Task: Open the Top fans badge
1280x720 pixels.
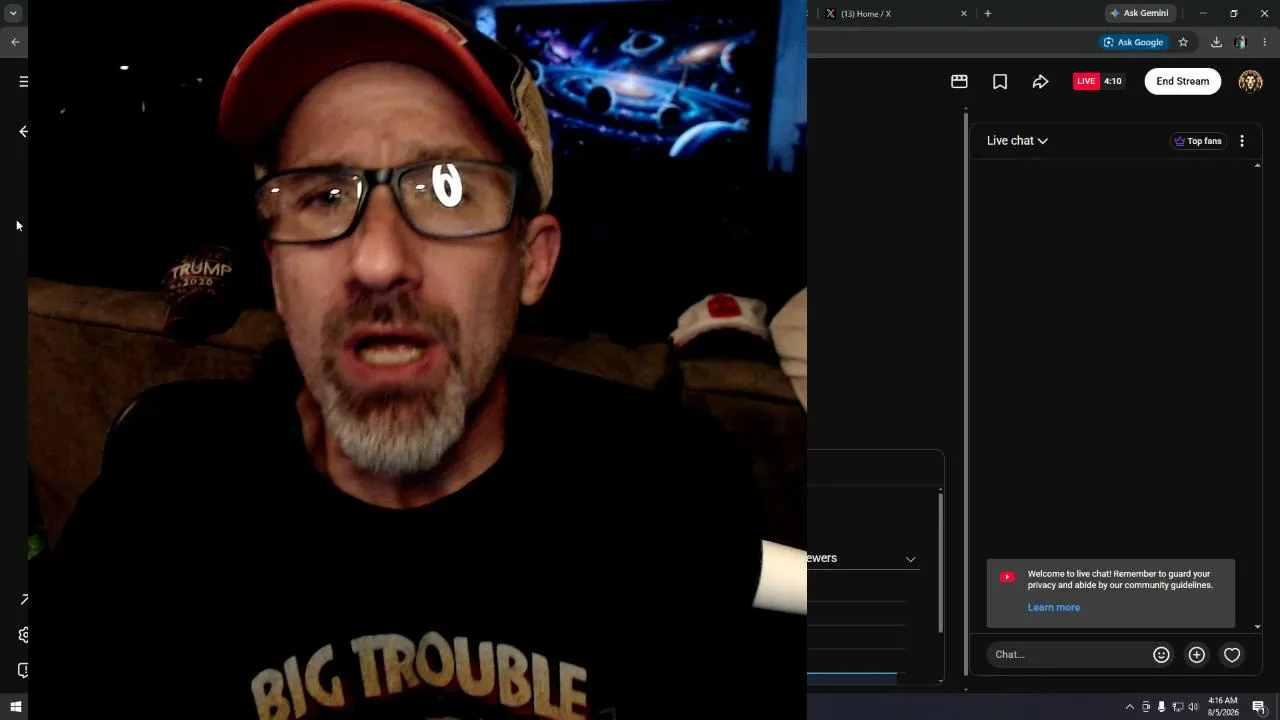Action: click(1198, 141)
